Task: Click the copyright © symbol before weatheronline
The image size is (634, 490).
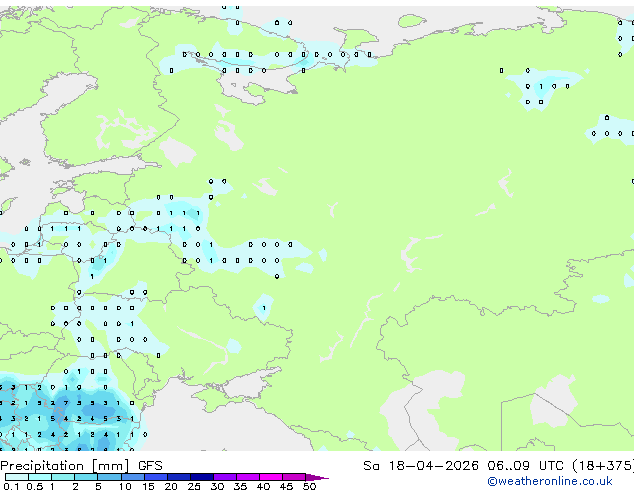Action: coord(492,482)
